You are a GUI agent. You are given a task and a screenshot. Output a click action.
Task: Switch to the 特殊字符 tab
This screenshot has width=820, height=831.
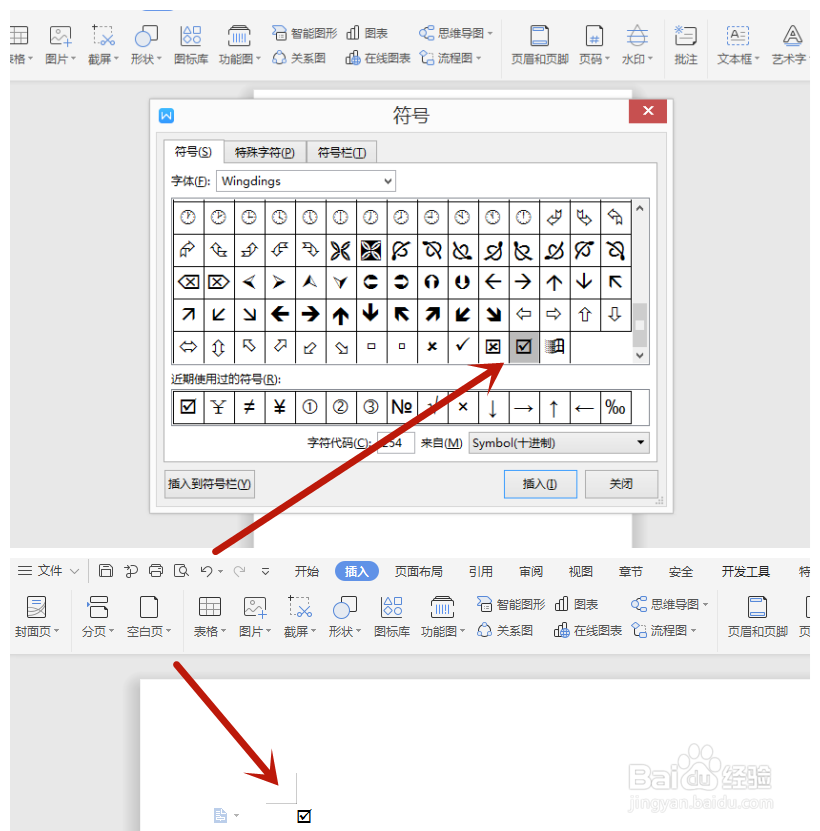264,152
